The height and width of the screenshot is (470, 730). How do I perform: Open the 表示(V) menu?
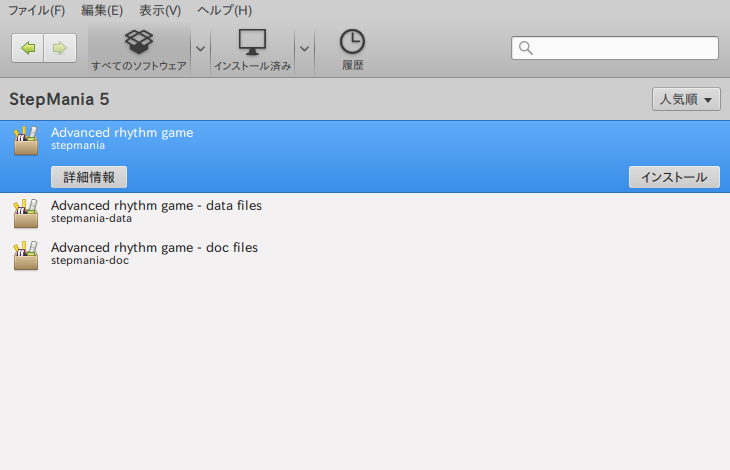point(160,10)
